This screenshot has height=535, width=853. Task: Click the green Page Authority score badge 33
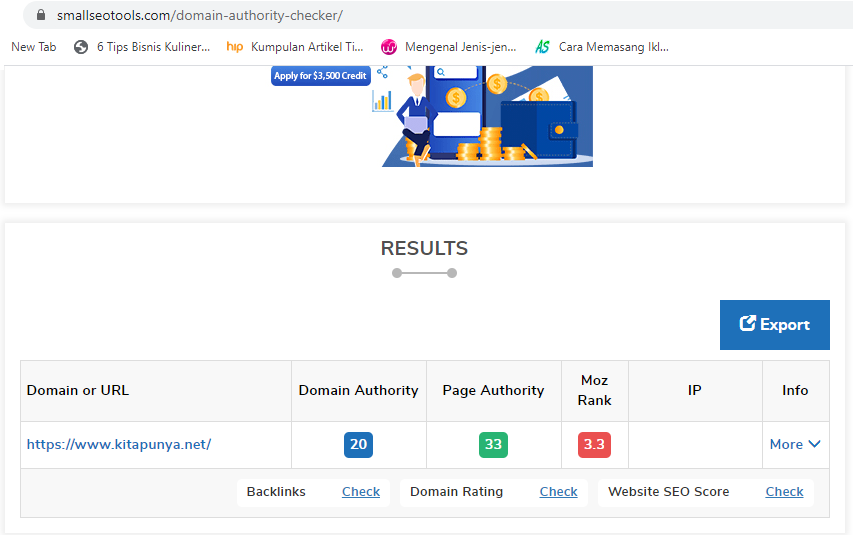(493, 444)
